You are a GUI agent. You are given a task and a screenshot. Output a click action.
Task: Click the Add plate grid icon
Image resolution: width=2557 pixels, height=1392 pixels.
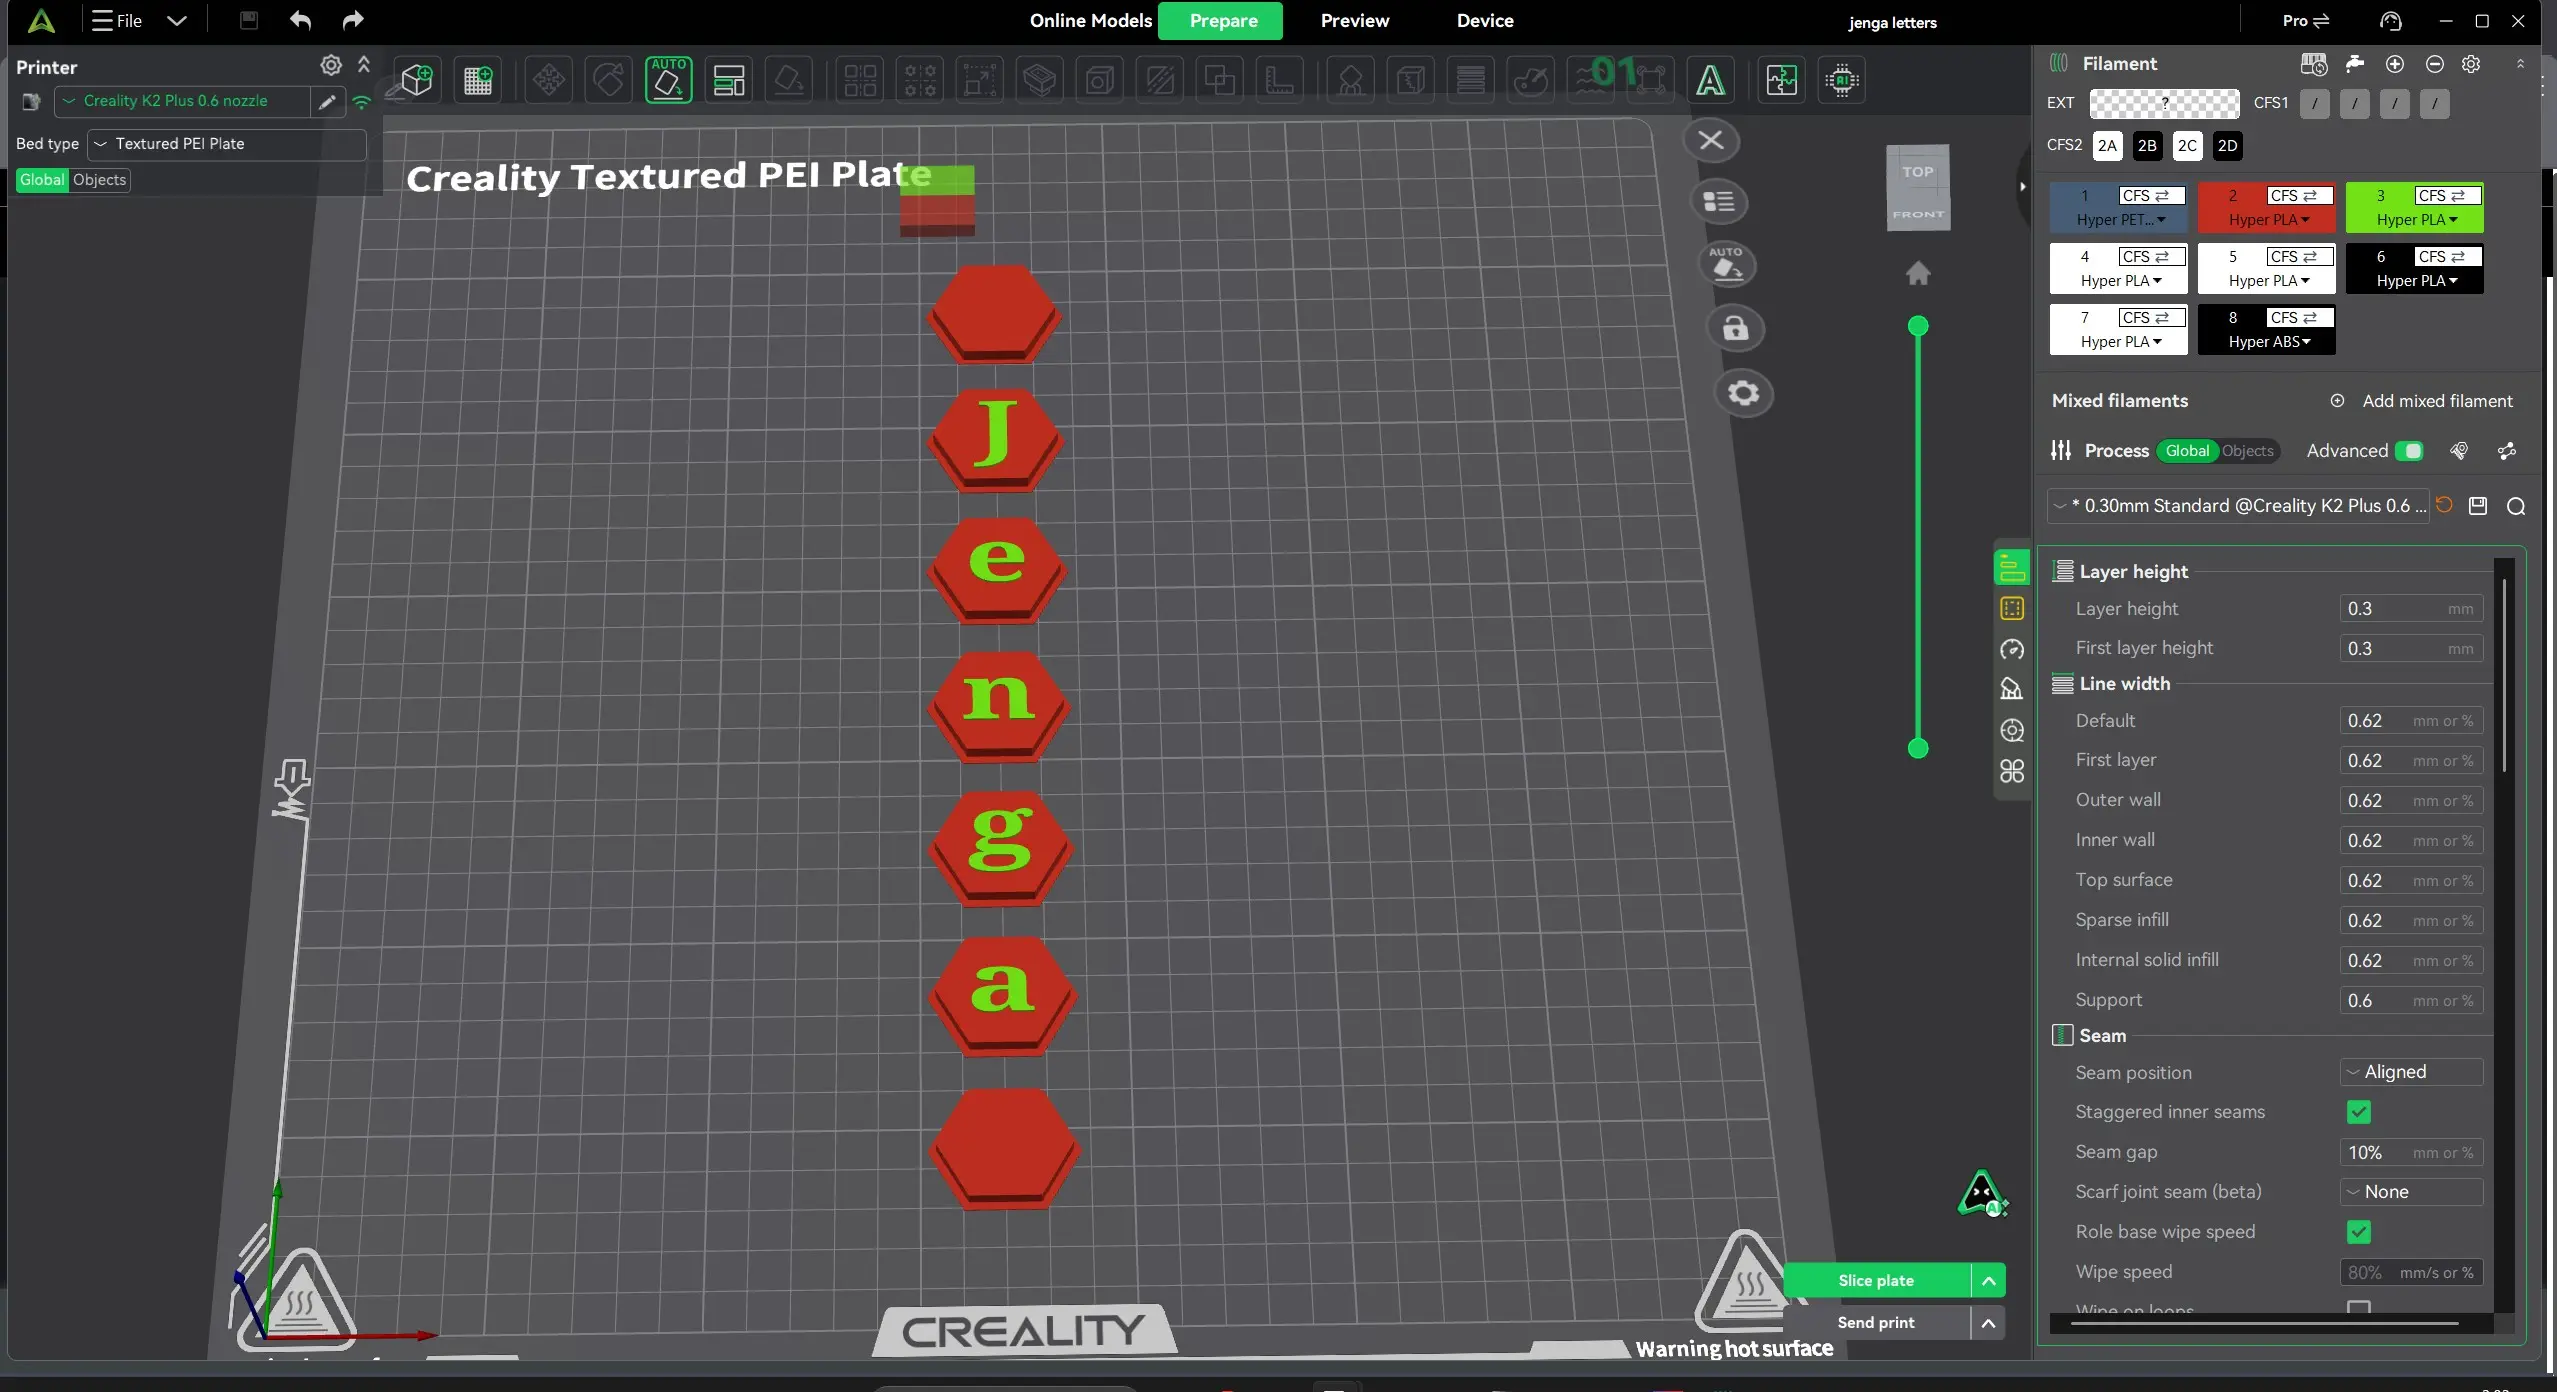point(478,80)
